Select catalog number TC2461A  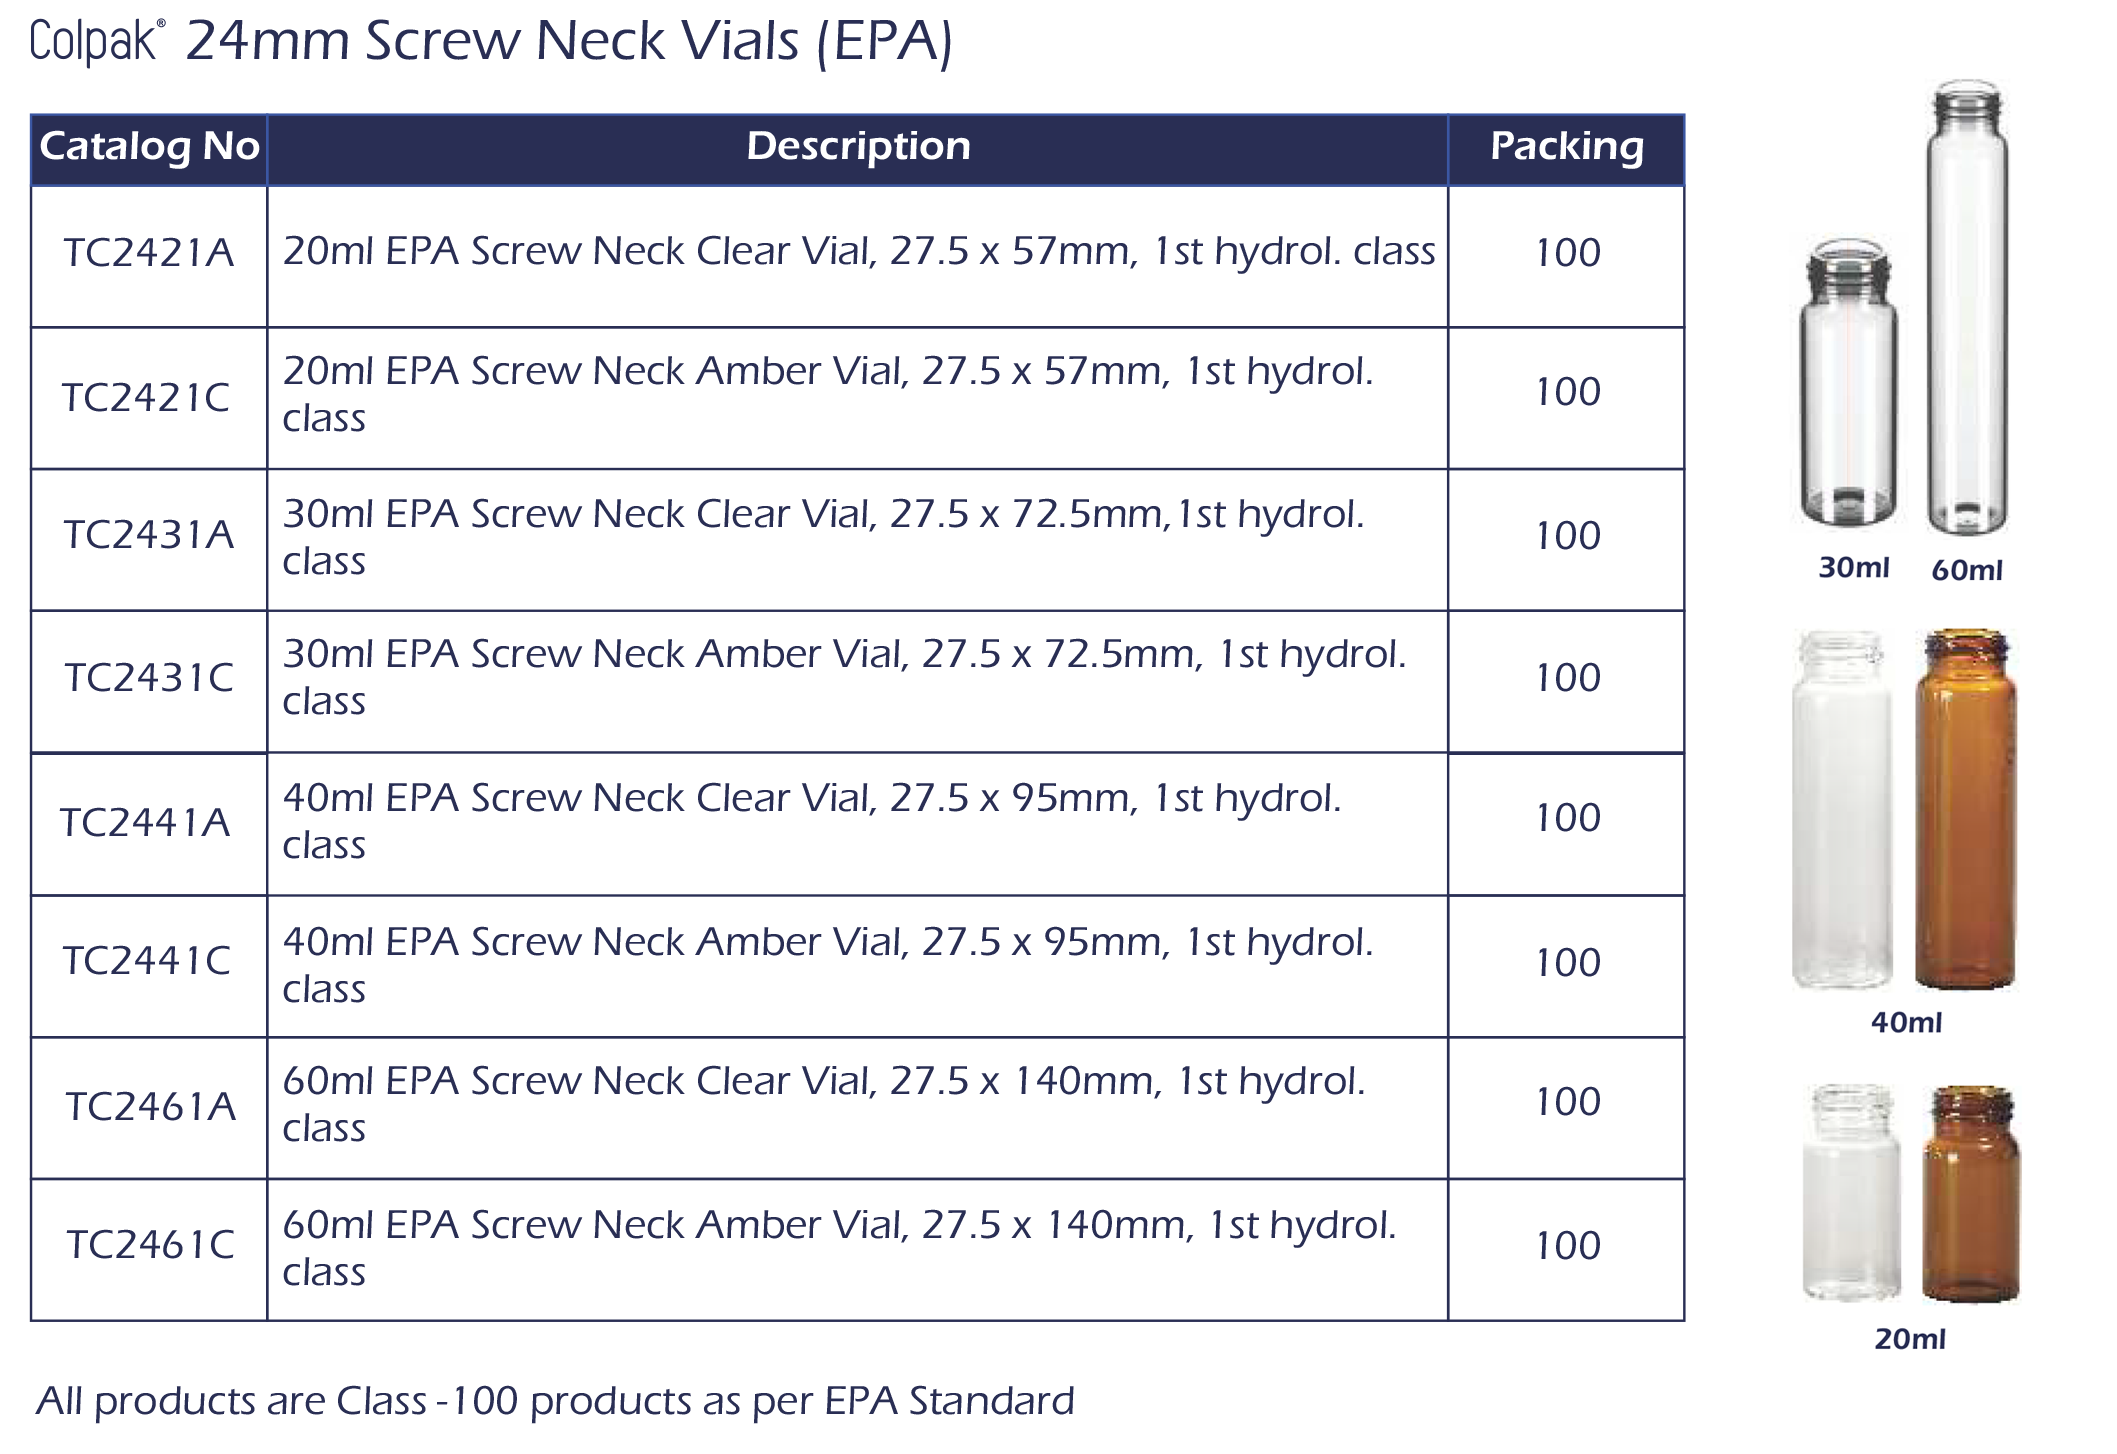(150, 1106)
